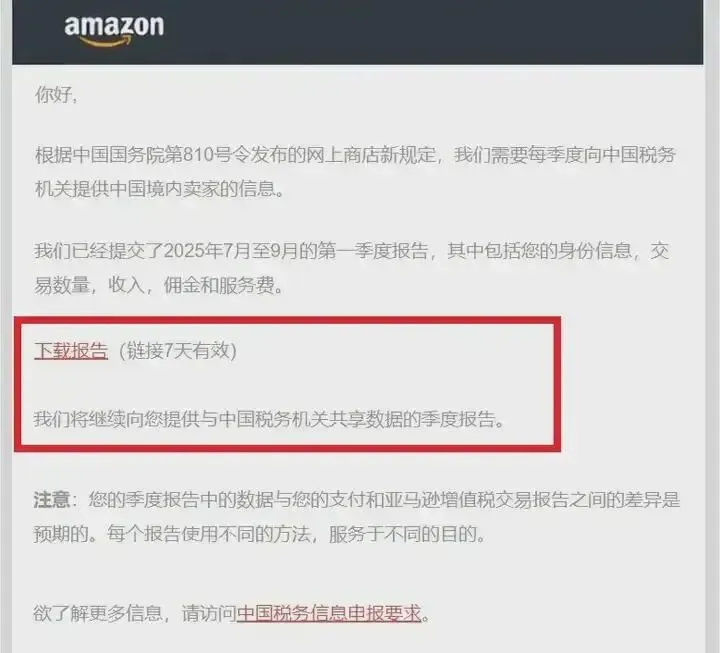Click the text 我们需要每季度向中国税务
The height and width of the screenshot is (653, 720).
point(564,155)
